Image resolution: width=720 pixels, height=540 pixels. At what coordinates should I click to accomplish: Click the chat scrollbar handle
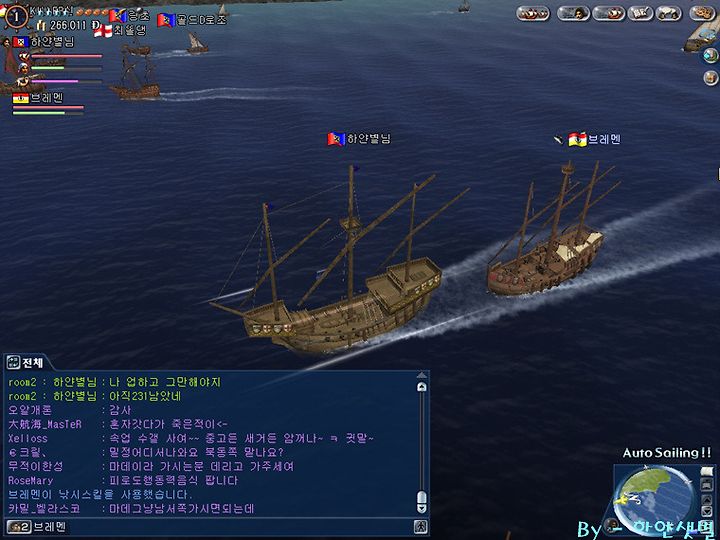click(x=421, y=499)
